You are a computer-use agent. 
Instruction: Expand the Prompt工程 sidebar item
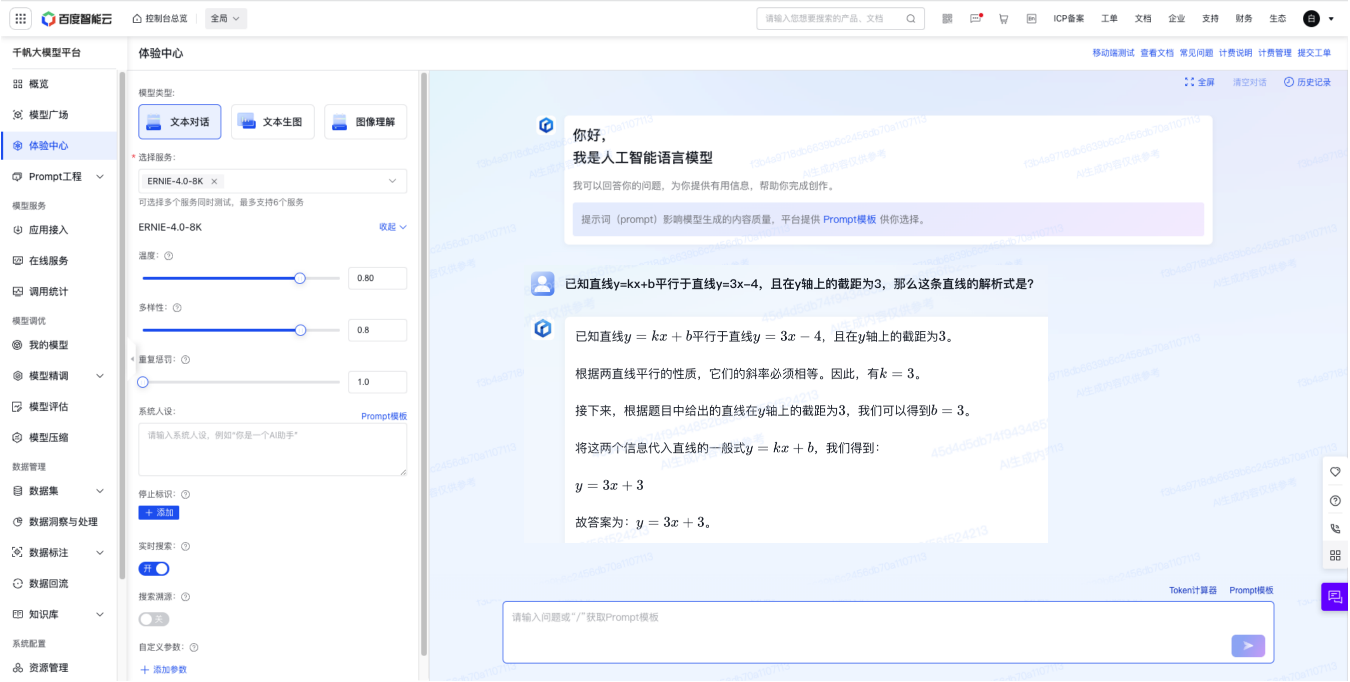point(100,177)
